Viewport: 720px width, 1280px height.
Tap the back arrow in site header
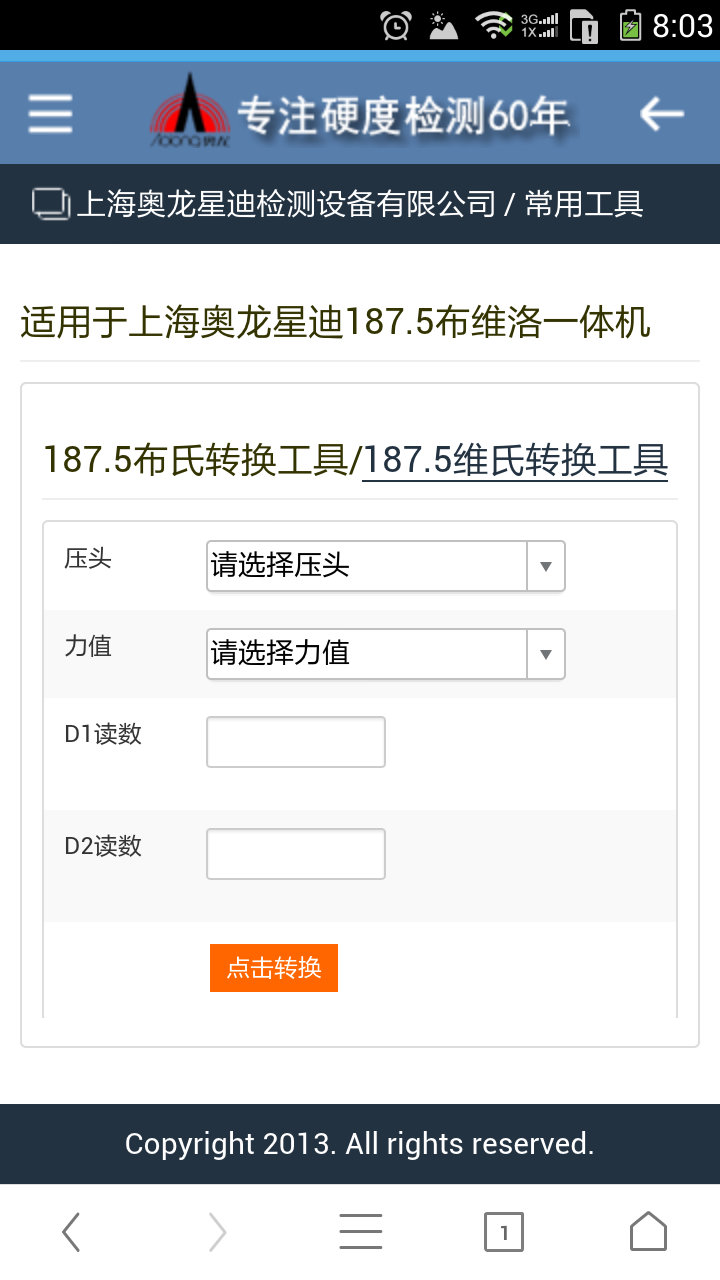[x=661, y=114]
